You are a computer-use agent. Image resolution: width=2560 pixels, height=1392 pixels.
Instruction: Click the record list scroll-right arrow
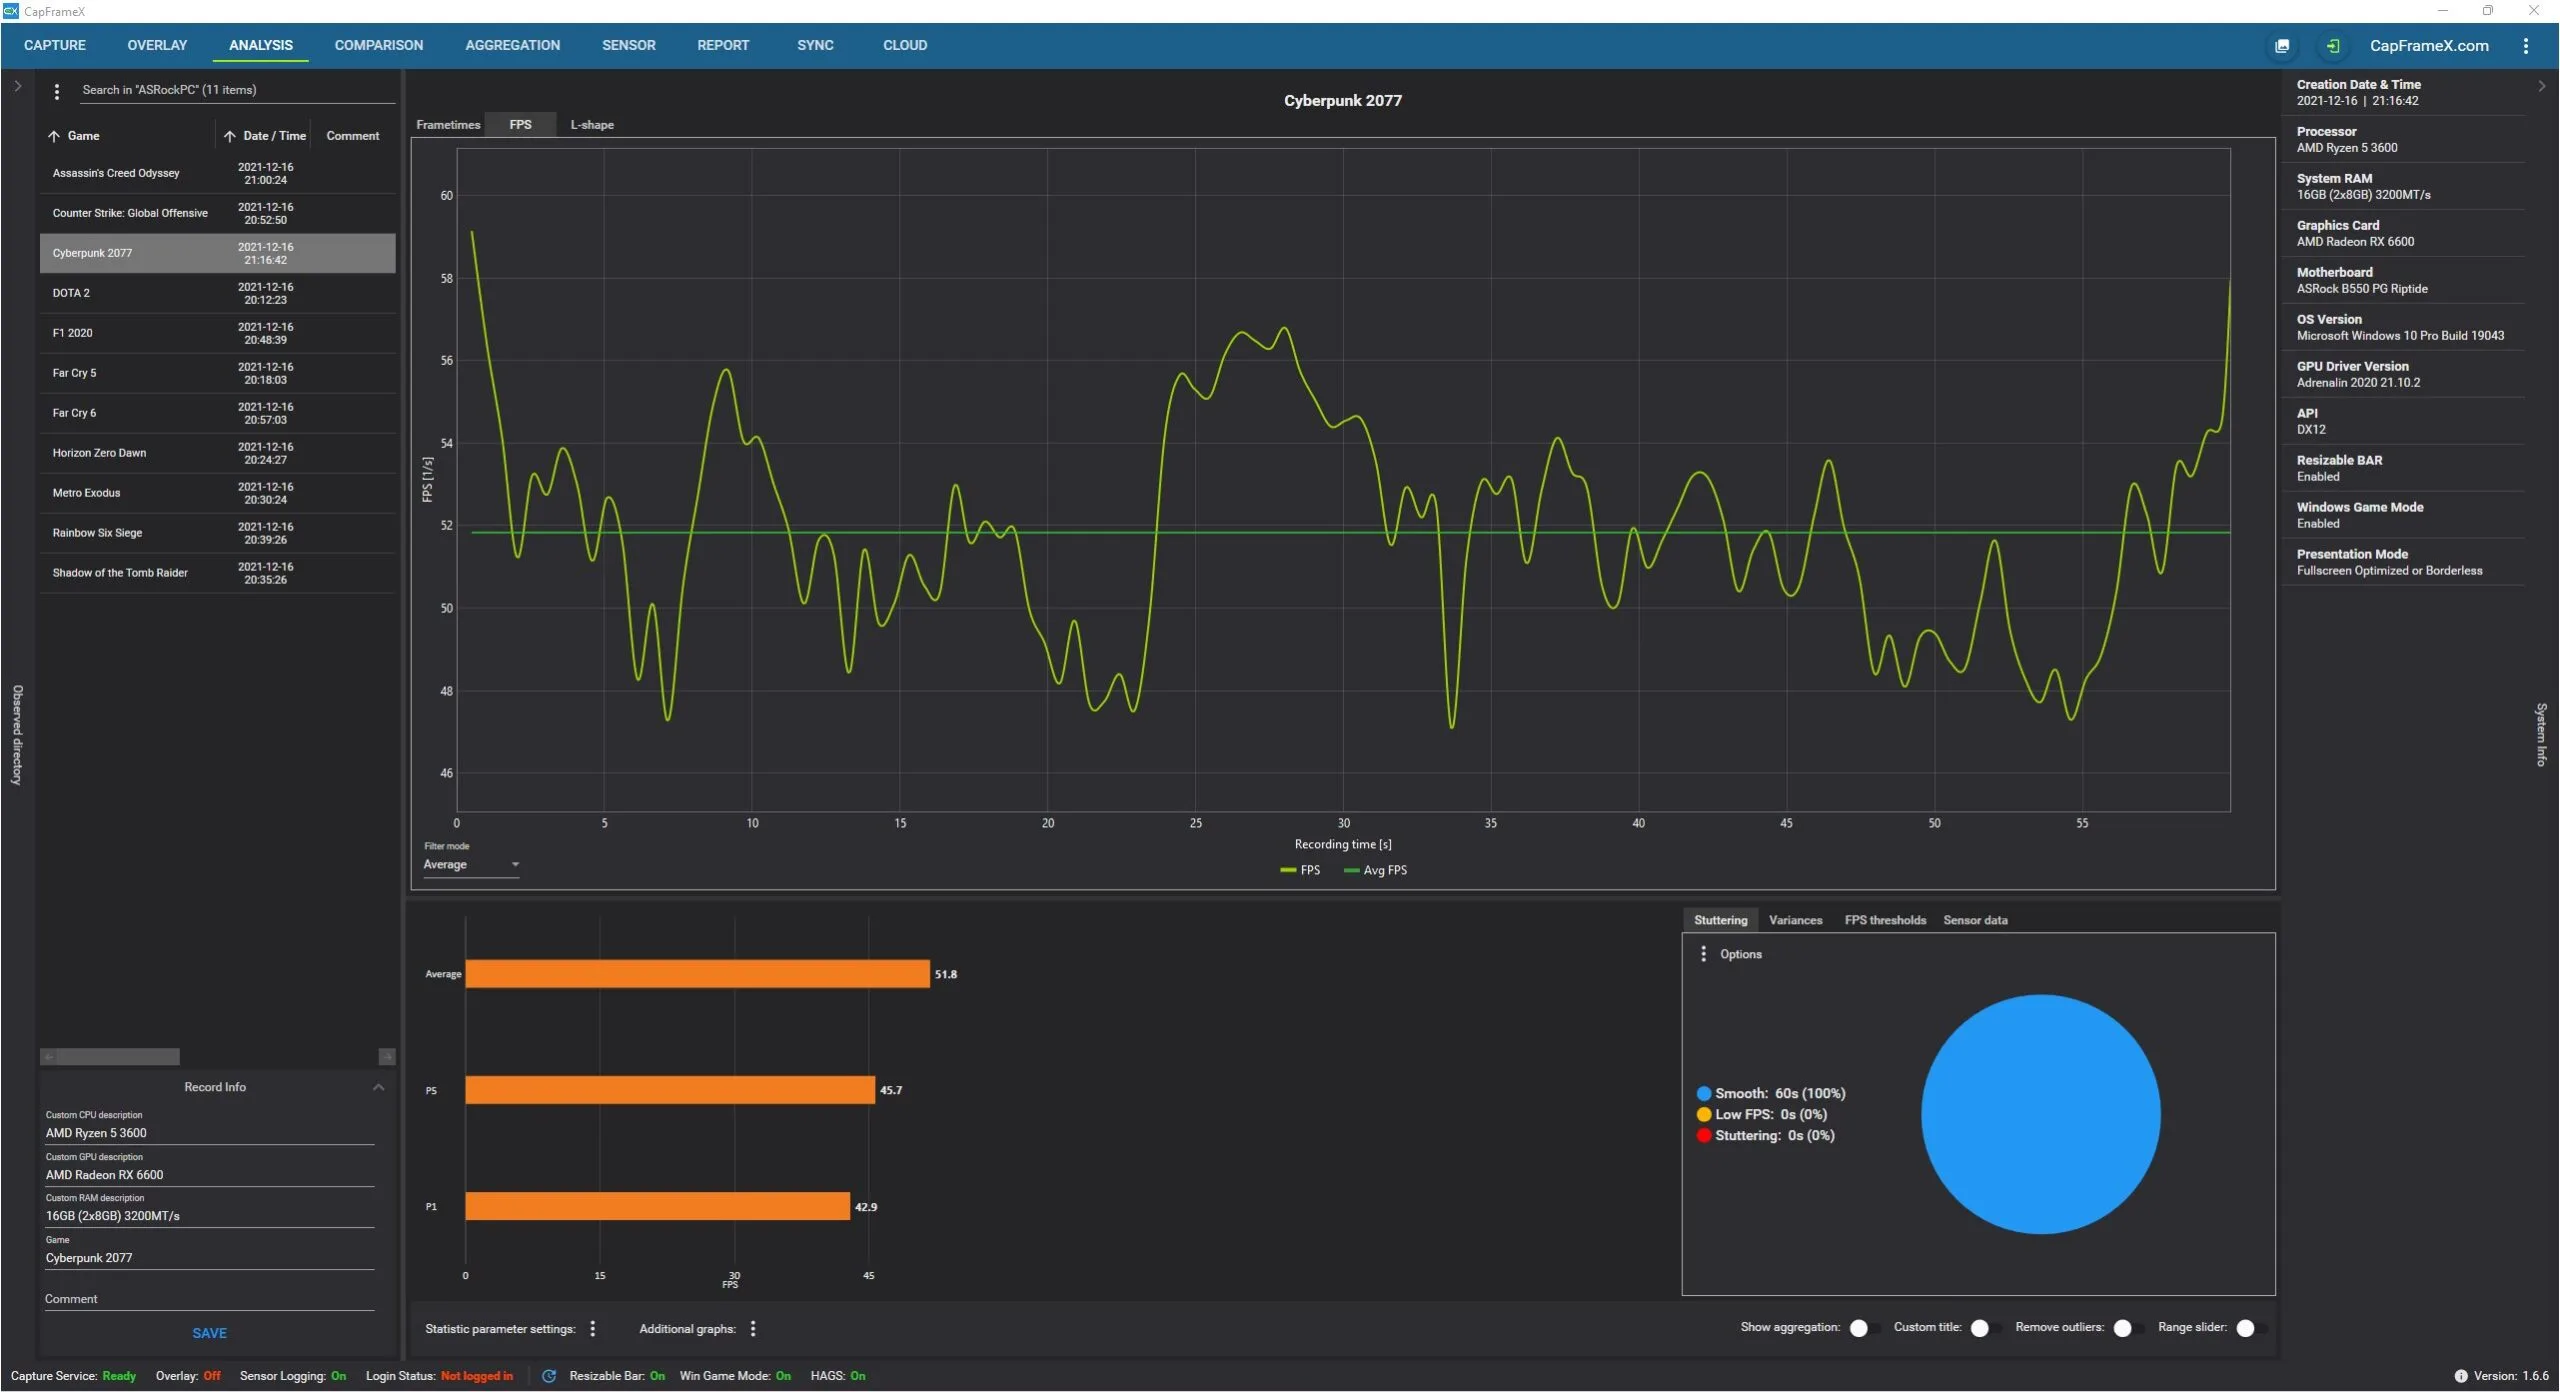coord(387,1057)
